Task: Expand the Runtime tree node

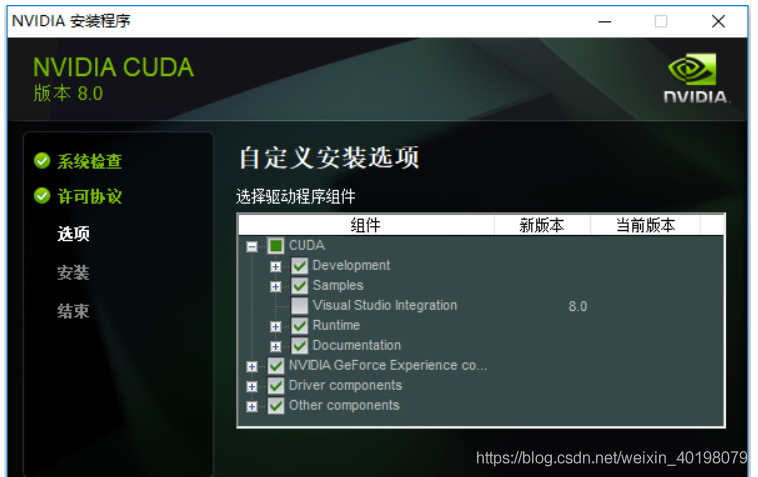Action: 276,327
